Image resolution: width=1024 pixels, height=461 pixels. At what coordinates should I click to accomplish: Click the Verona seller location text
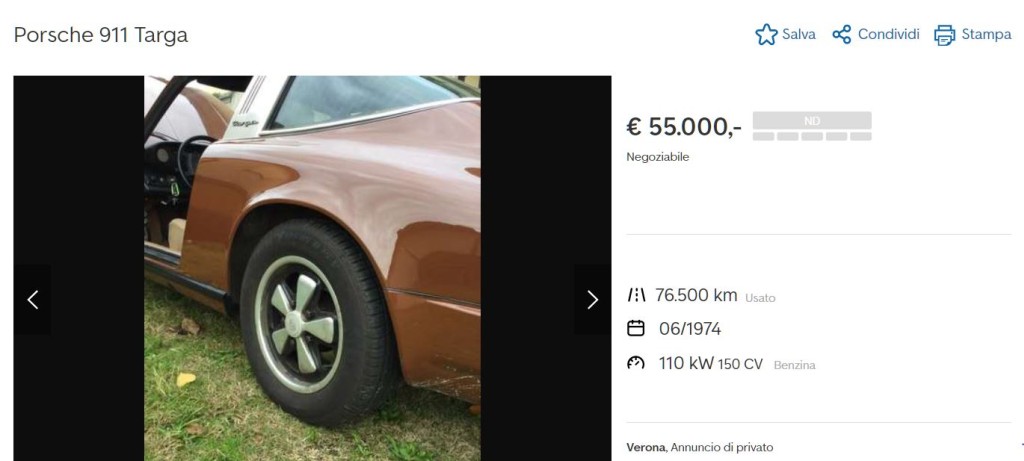[647, 448]
